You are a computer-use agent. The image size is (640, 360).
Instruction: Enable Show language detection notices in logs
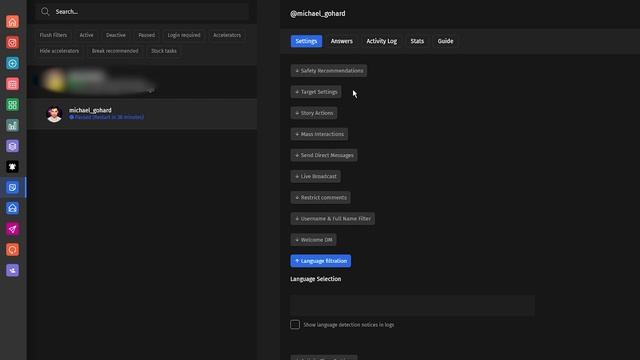click(295, 325)
